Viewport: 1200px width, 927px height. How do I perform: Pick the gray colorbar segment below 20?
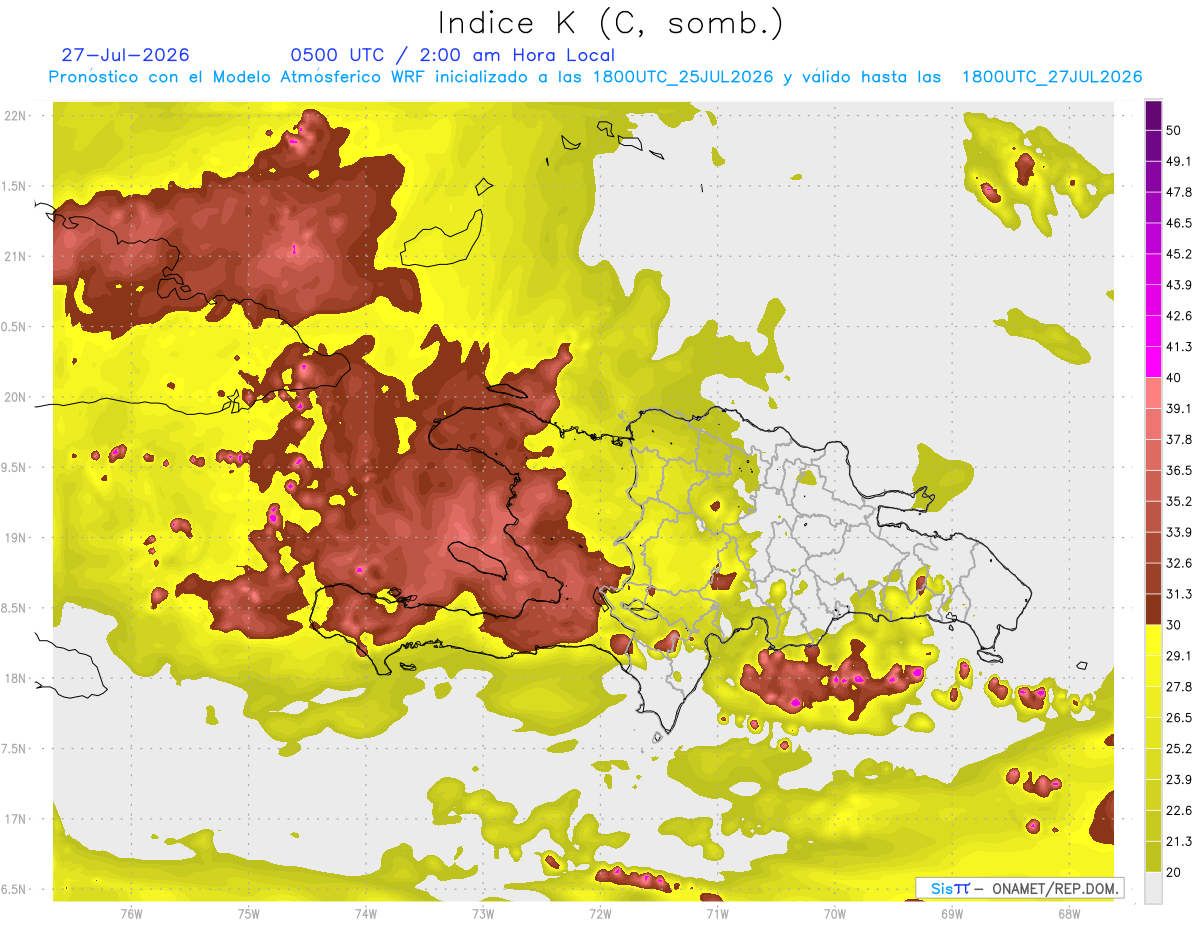click(x=1153, y=888)
